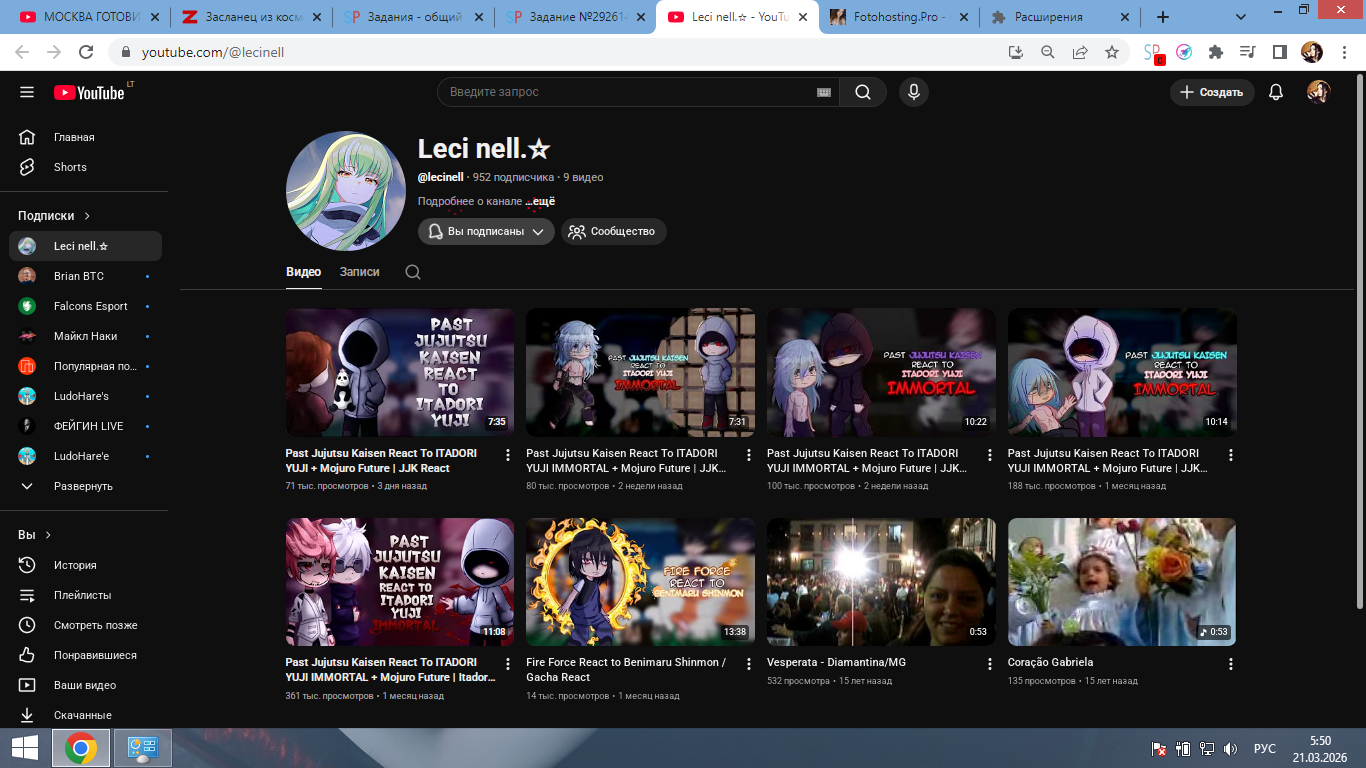The width and height of the screenshot is (1366, 768).
Task: Expand subscriptions list with 'Развернуть'
Action: coord(83,486)
